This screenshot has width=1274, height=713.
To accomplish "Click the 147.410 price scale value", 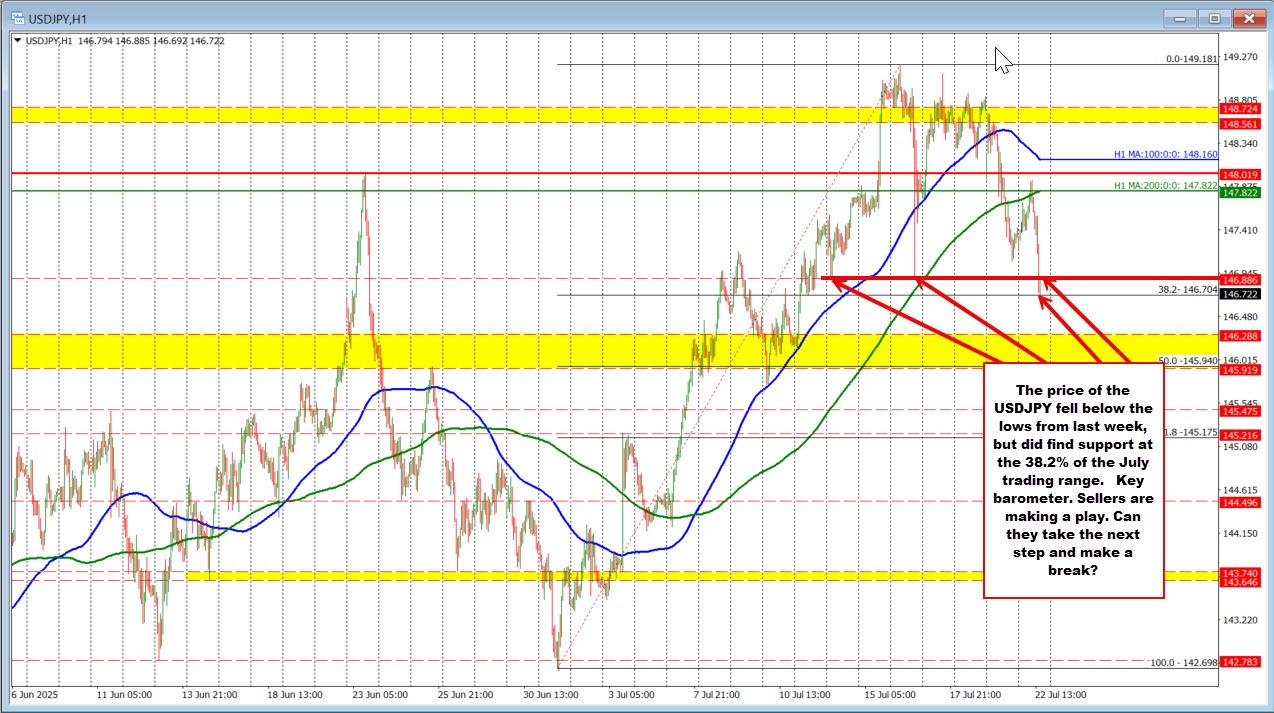I will (x=1240, y=230).
